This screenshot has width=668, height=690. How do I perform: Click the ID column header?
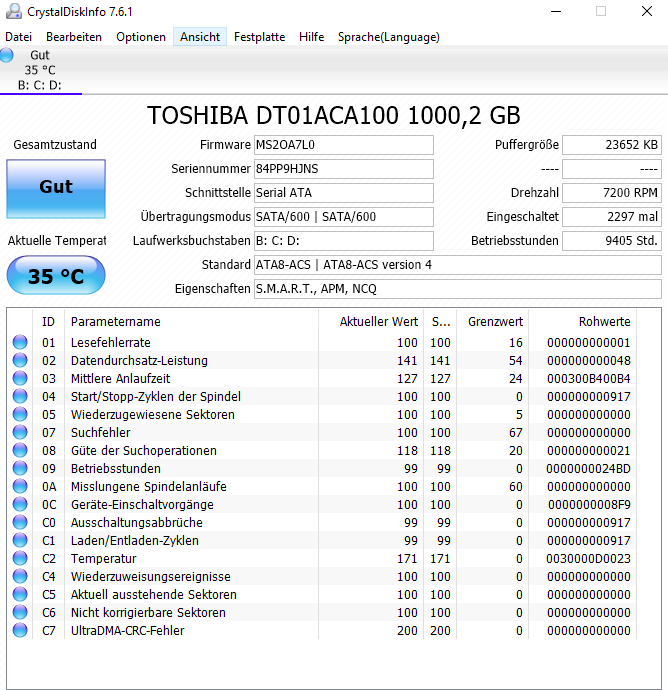click(48, 322)
